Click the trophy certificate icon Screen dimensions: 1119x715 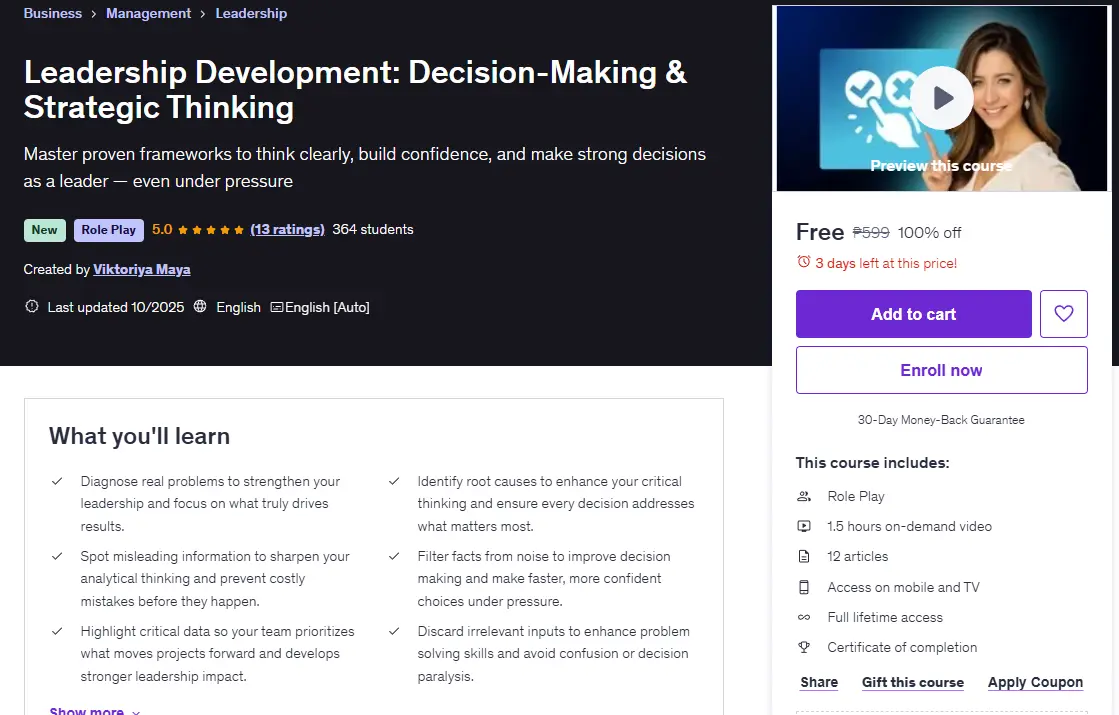pyautogui.click(x=804, y=647)
